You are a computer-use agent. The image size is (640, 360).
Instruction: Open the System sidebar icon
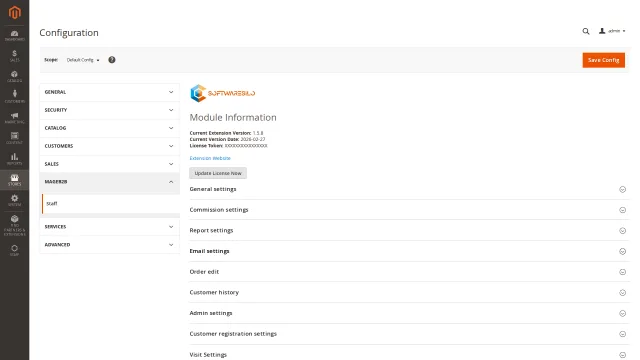(x=14, y=200)
